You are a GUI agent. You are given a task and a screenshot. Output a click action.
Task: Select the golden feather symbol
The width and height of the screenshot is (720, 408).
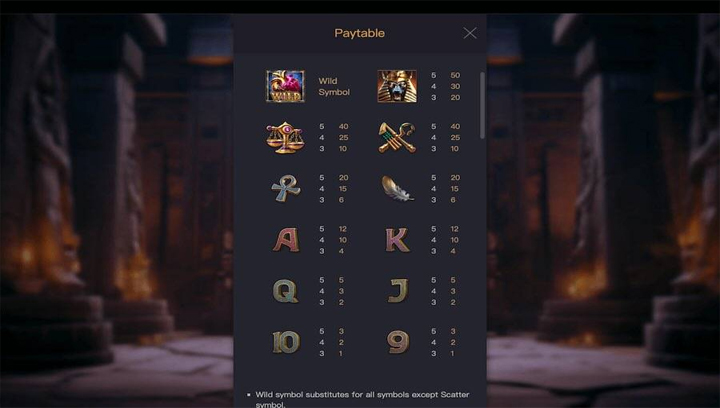(397, 189)
